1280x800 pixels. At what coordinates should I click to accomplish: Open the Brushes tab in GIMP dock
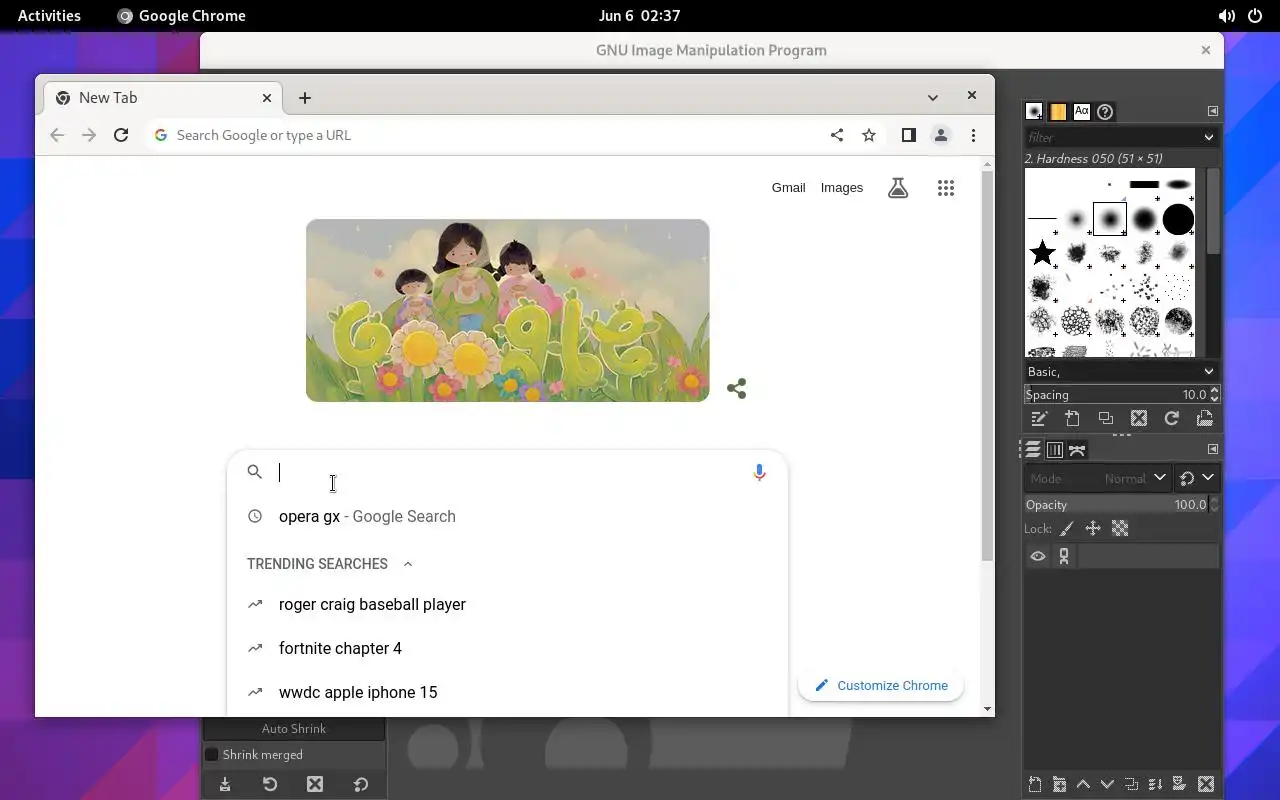tap(1034, 112)
